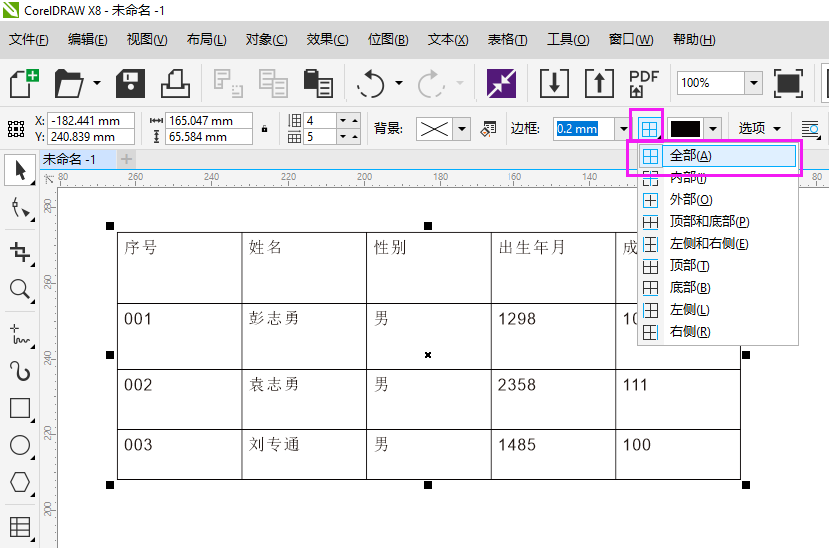The image size is (829, 548).
Task: Save document floppy icon
Action: click(x=130, y=83)
